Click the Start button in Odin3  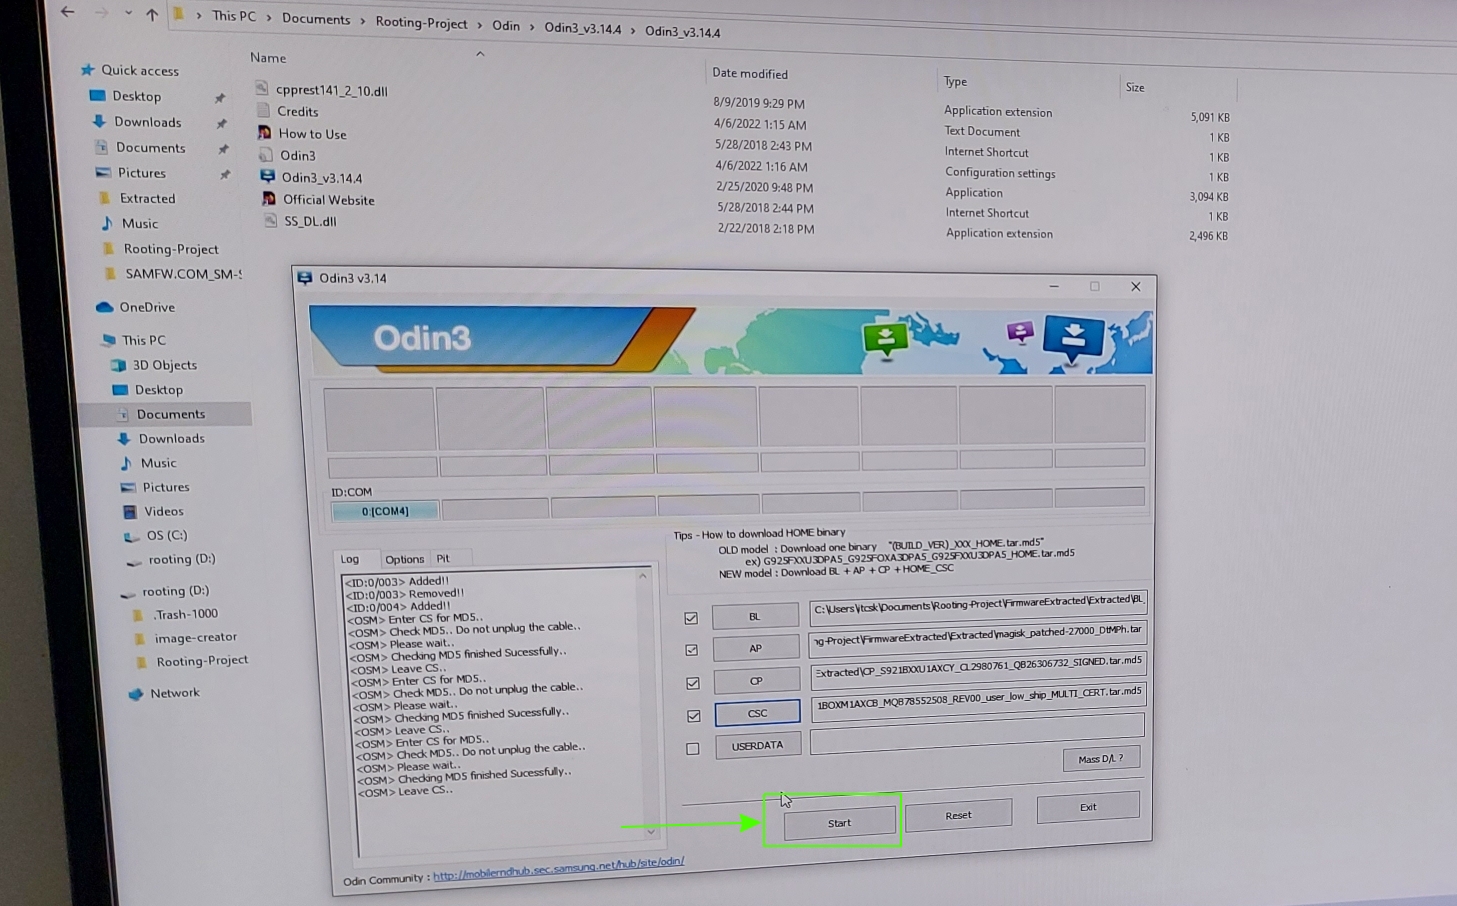pyautogui.click(x=839, y=823)
